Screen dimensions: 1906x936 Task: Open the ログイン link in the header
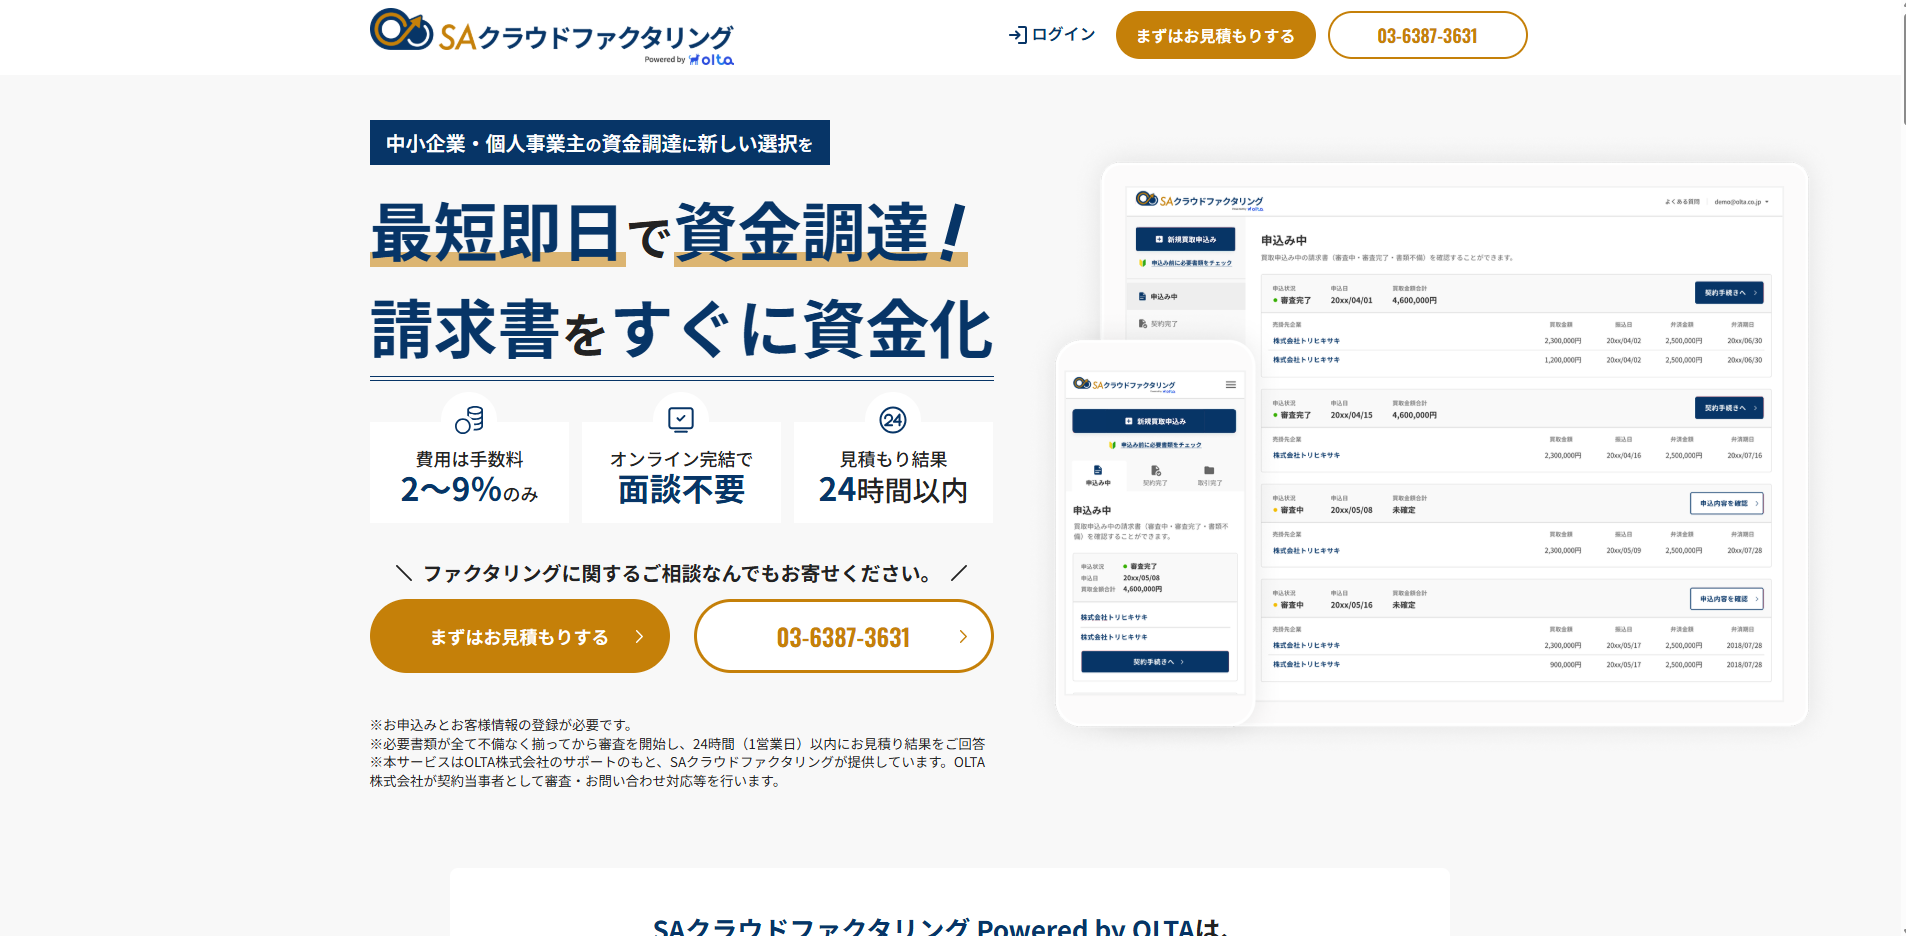[1062, 35]
